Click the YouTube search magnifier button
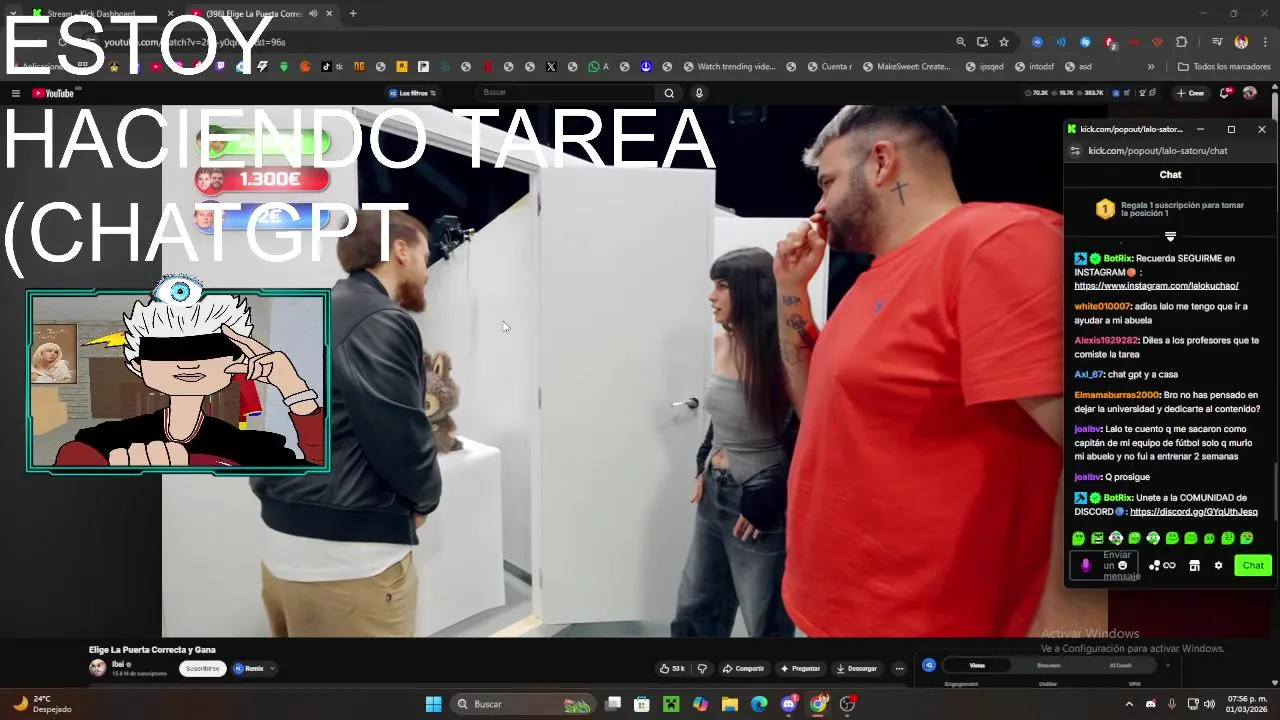1280x720 pixels. coord(669,93)
